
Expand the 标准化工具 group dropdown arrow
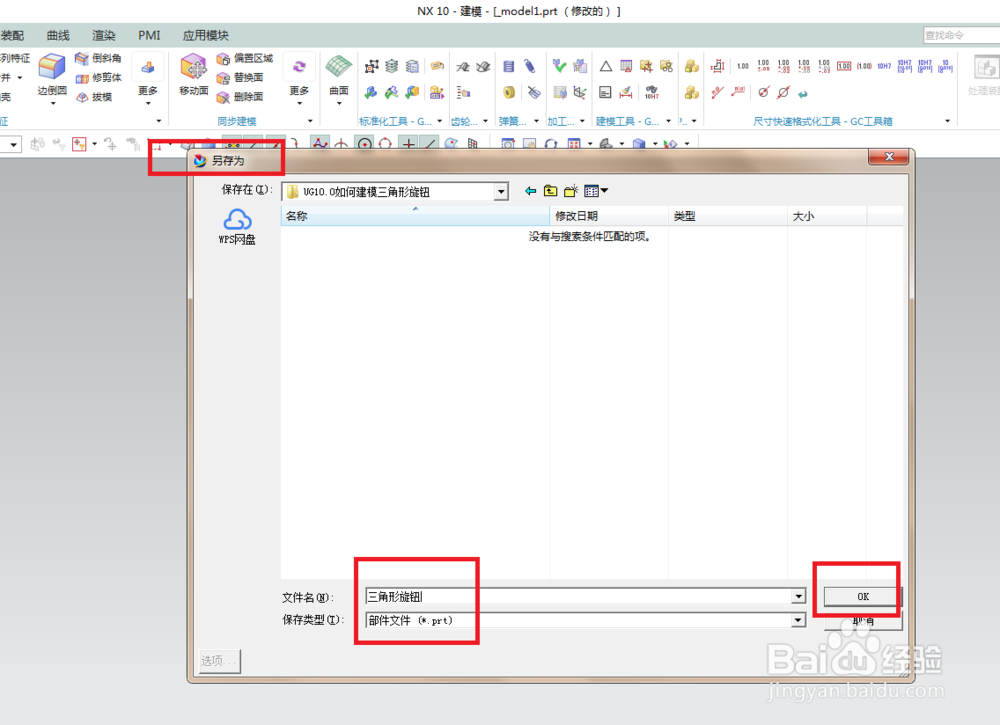tap(439, 121)
